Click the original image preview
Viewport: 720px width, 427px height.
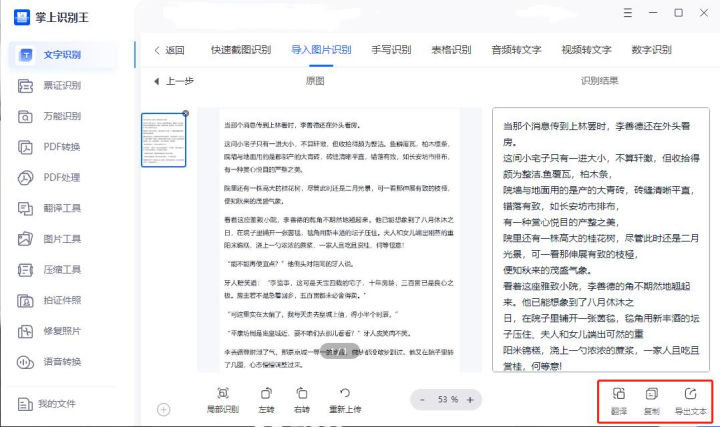click(340, 240)
